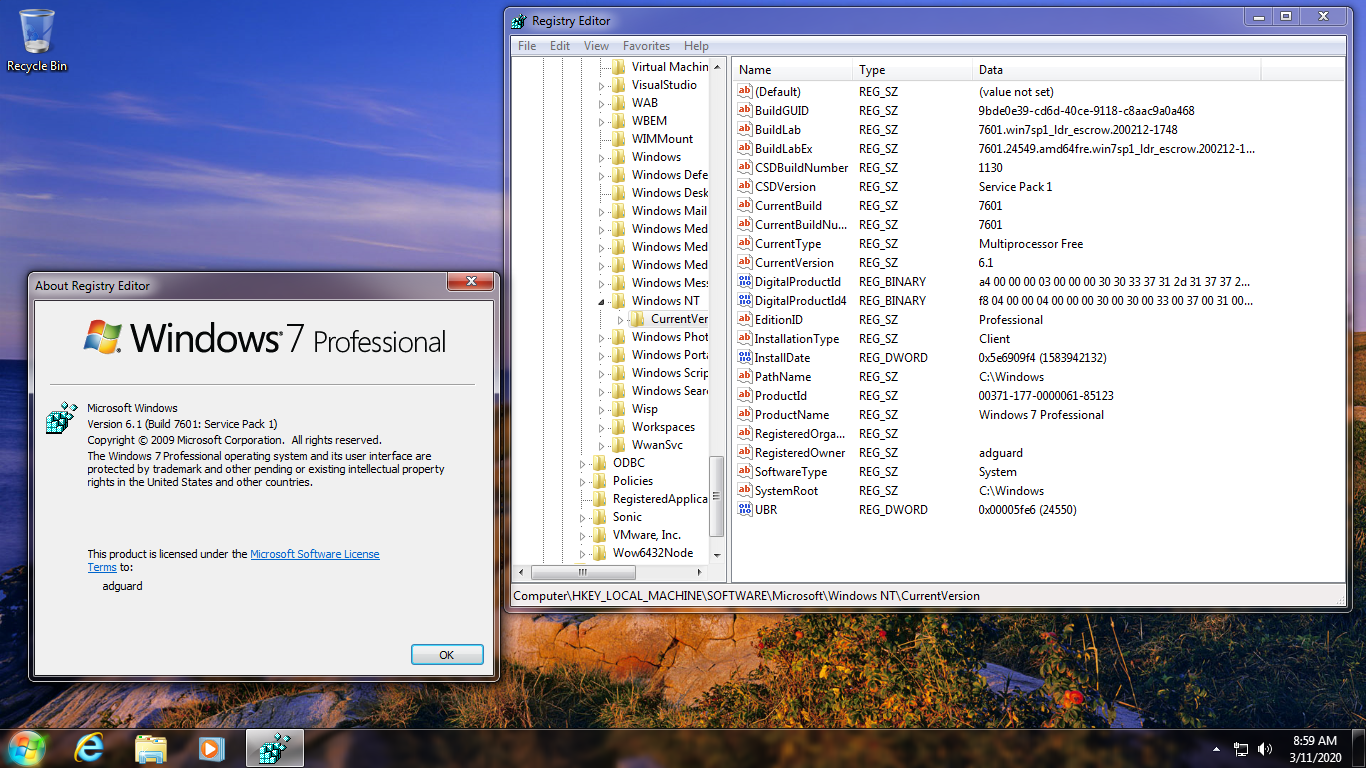The width and height of the screenshot is (1366, 768).
Task: Expand the VisualStudio tree node
Action: point(602,85)
